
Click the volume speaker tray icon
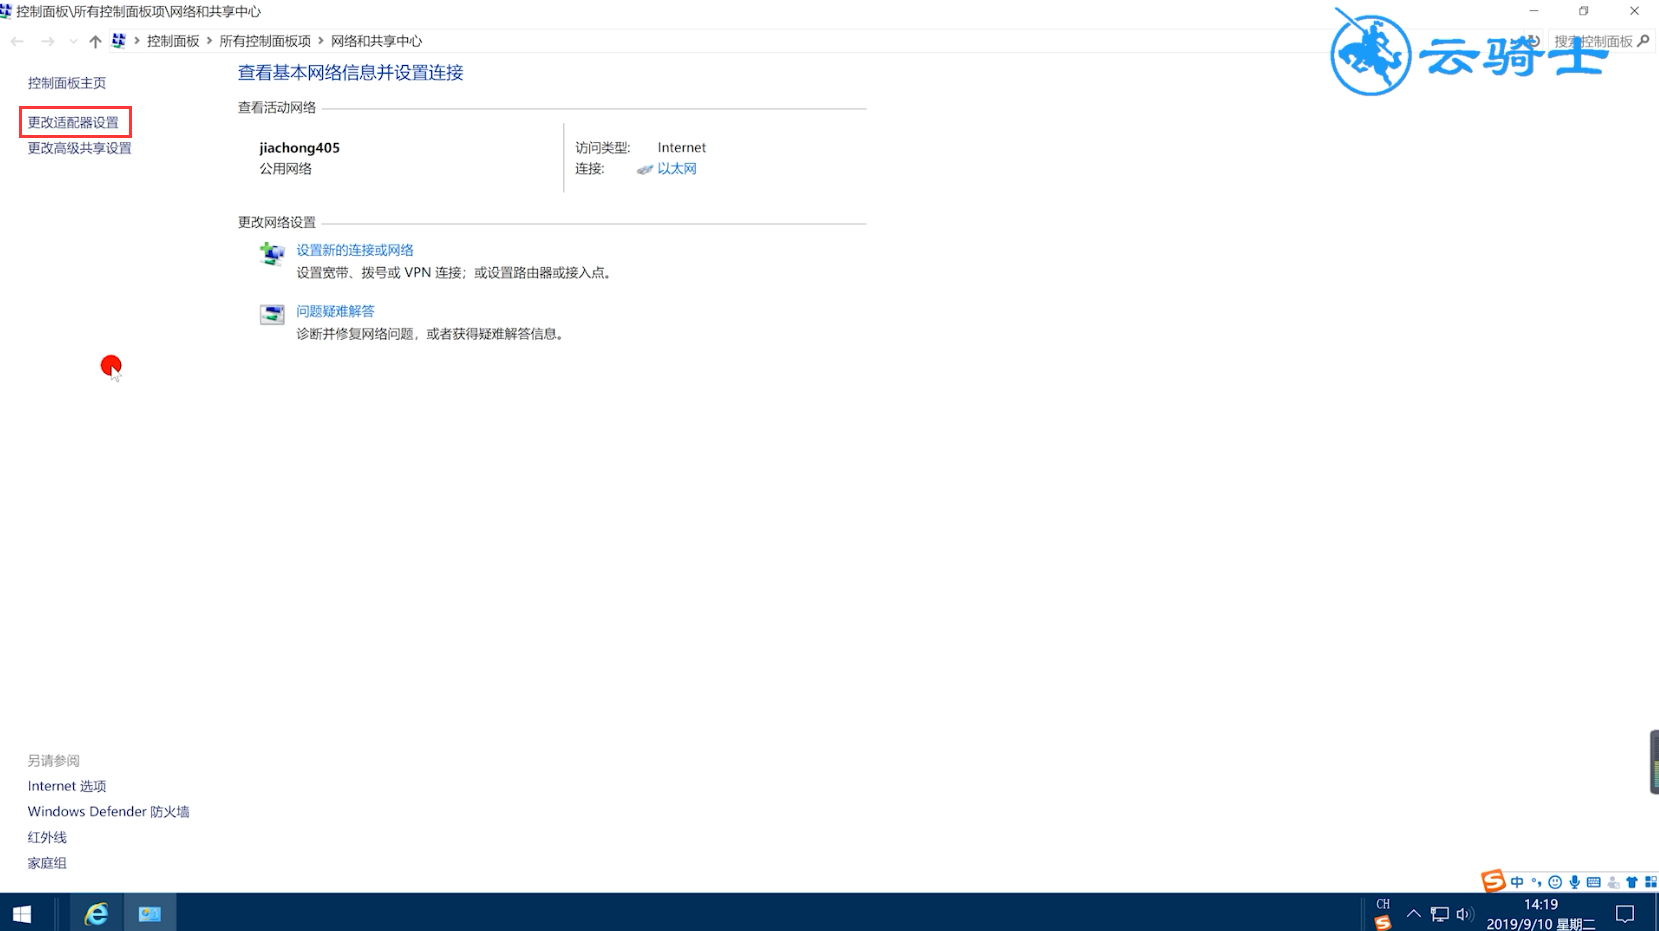[1464, 914]
